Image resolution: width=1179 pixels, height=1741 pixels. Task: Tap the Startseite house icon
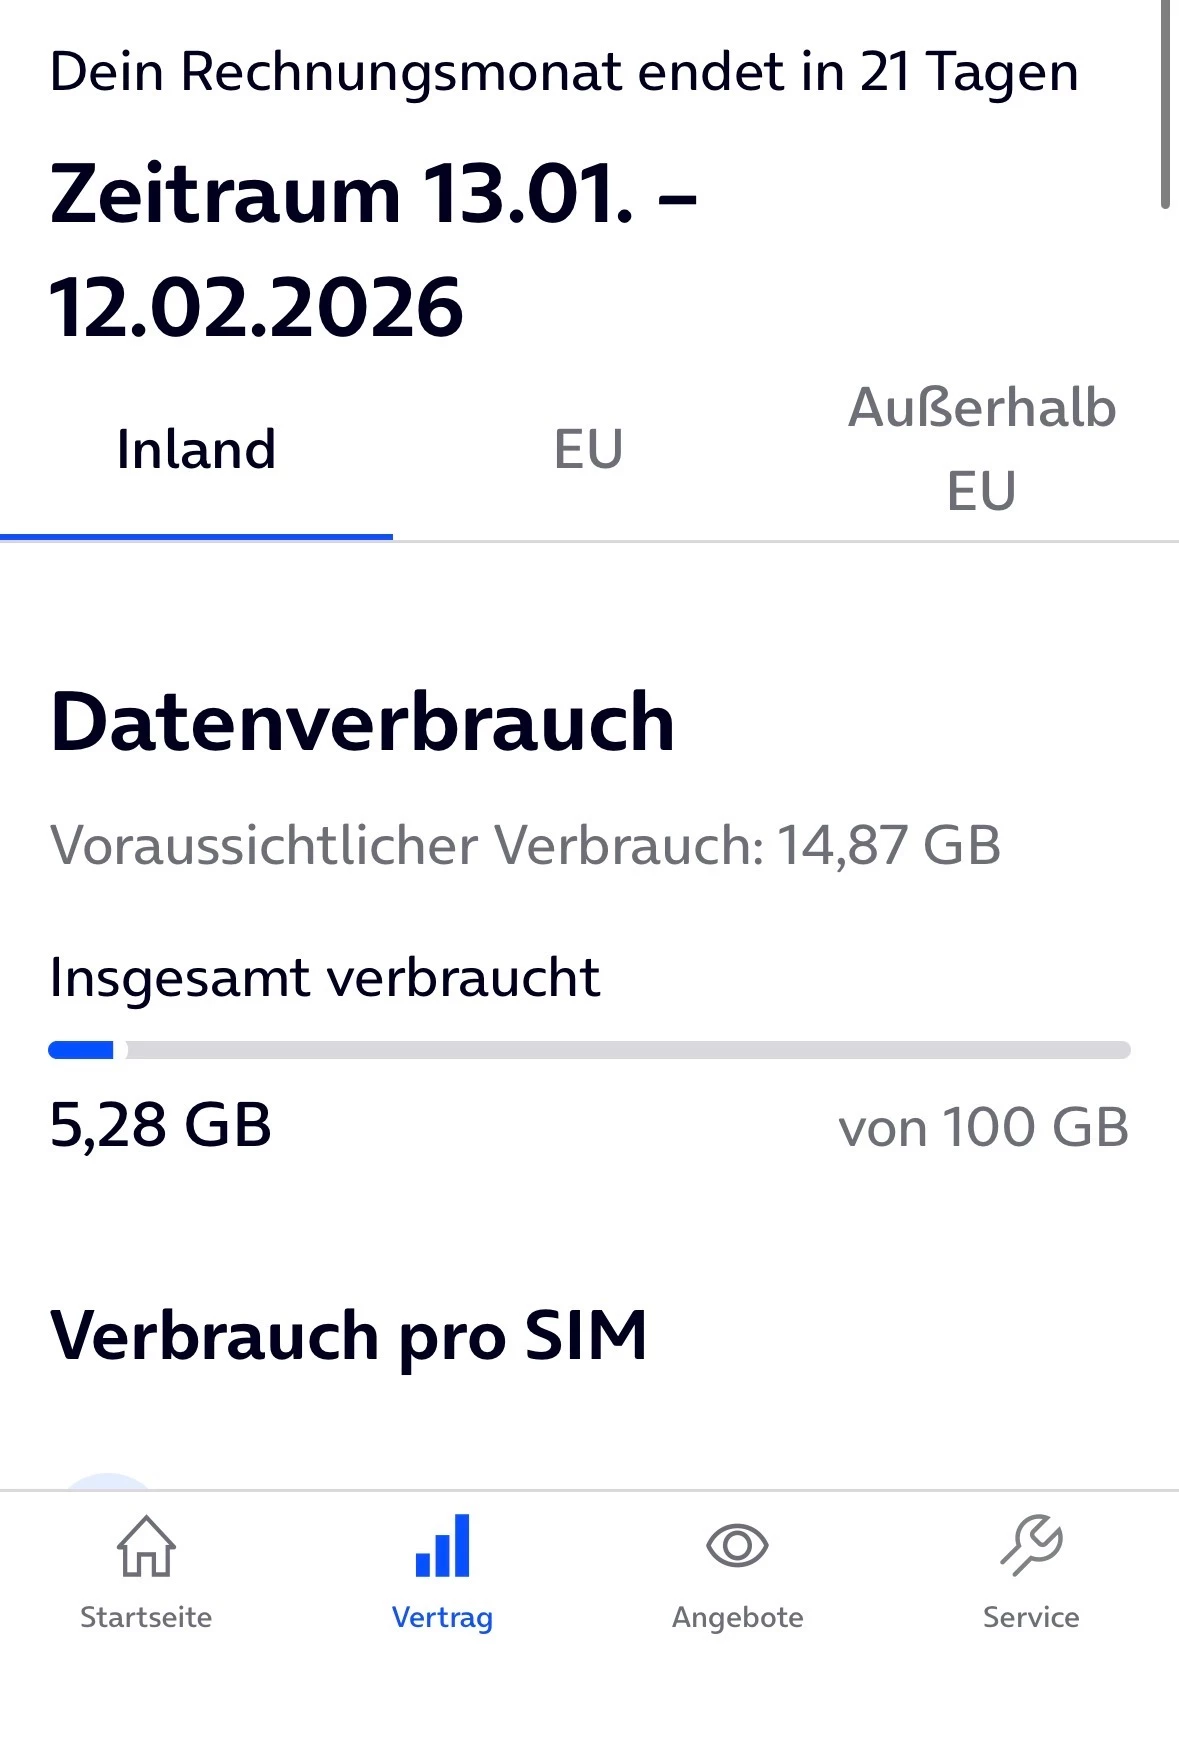tap(146, 1546)
